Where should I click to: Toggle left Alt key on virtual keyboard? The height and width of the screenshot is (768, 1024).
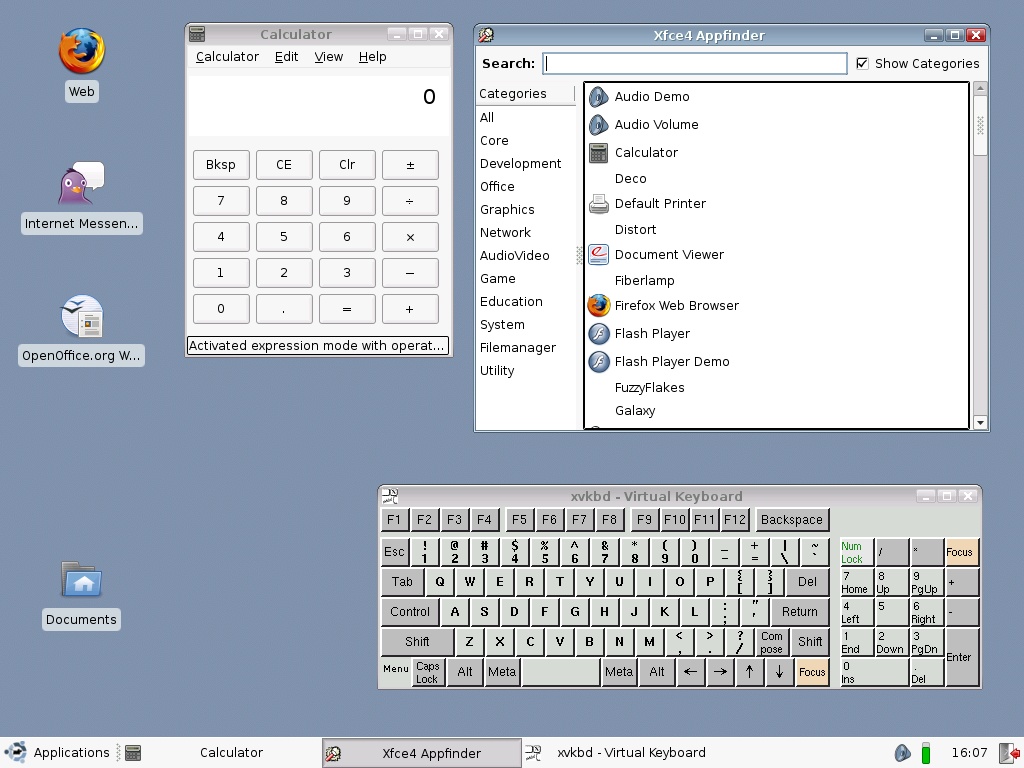click(464, 672)
